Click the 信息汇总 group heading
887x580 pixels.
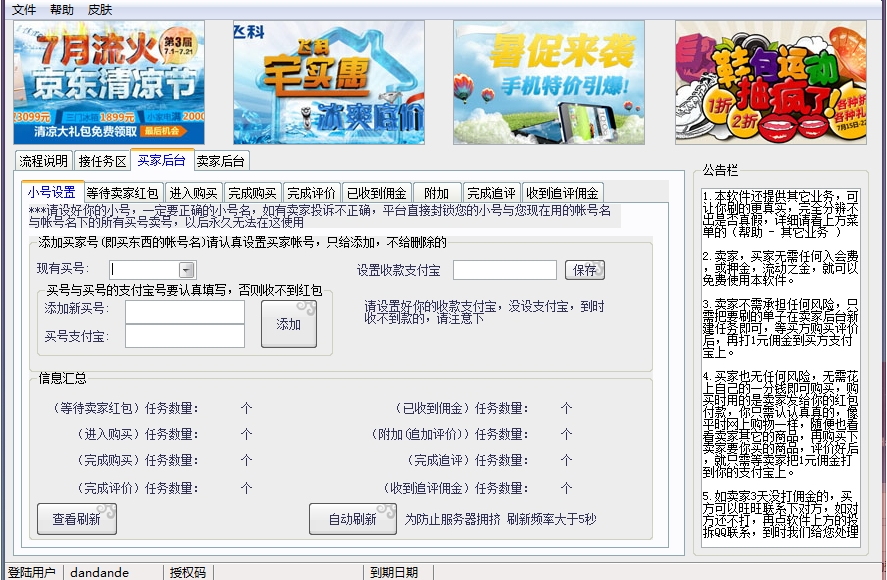click(62, 378)
